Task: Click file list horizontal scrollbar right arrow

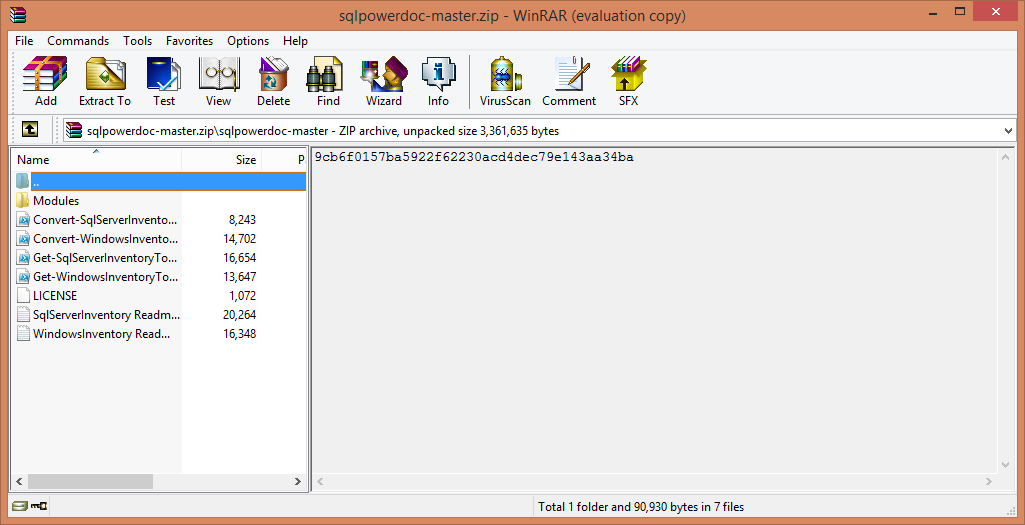Action: coord(297,481)
